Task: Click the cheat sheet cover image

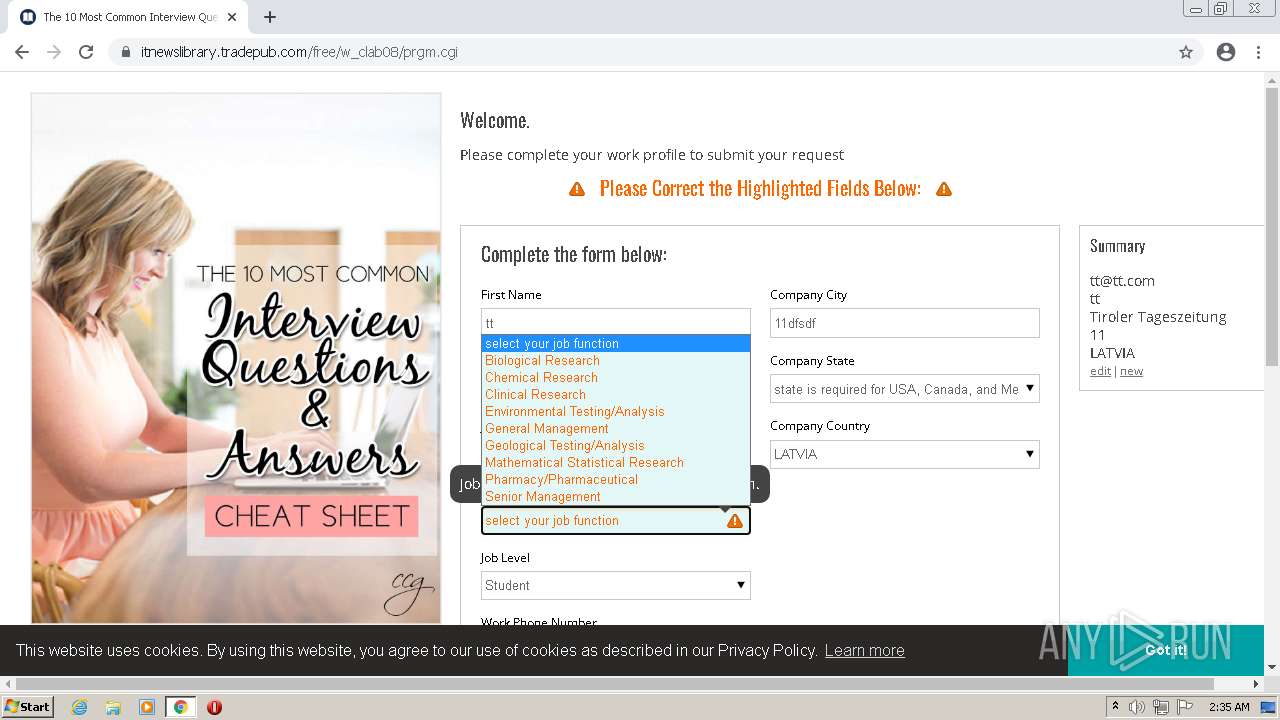Action: tap(236, 358)
